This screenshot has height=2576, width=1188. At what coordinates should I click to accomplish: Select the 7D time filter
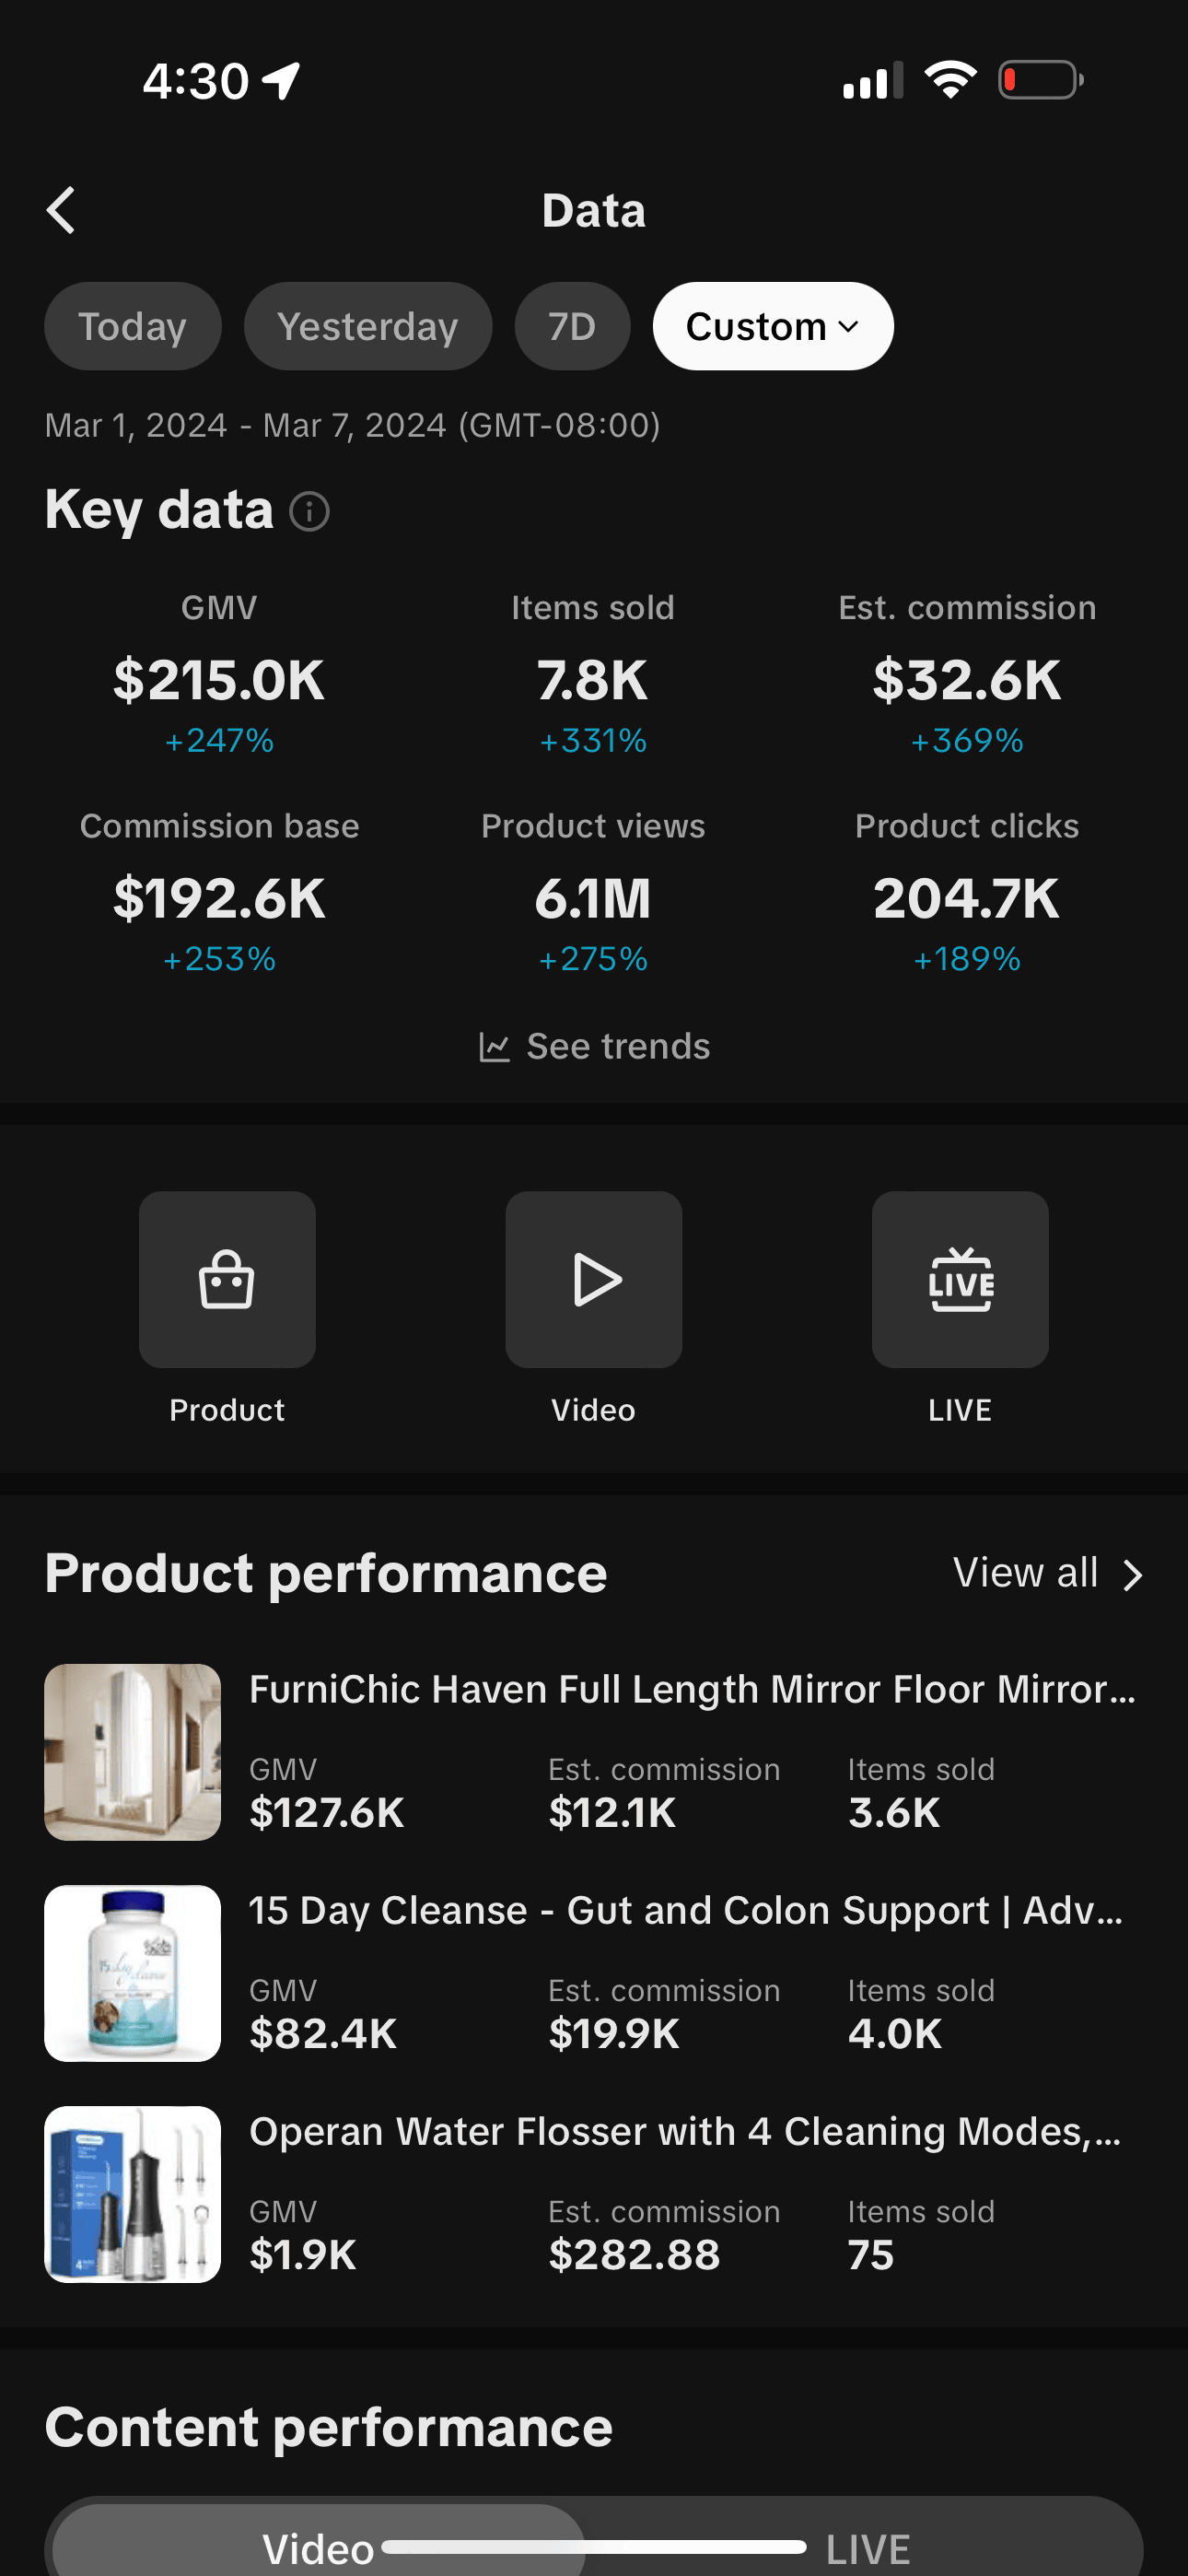[x=572, y=326]
